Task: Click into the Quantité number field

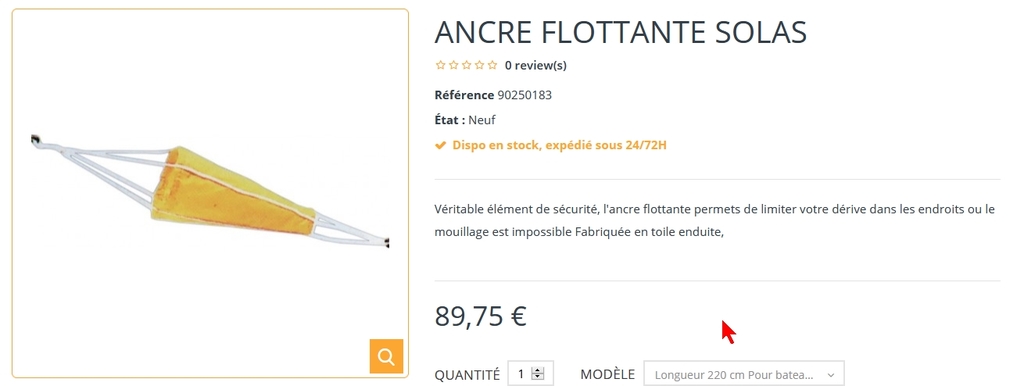Action: pos(521,374)
